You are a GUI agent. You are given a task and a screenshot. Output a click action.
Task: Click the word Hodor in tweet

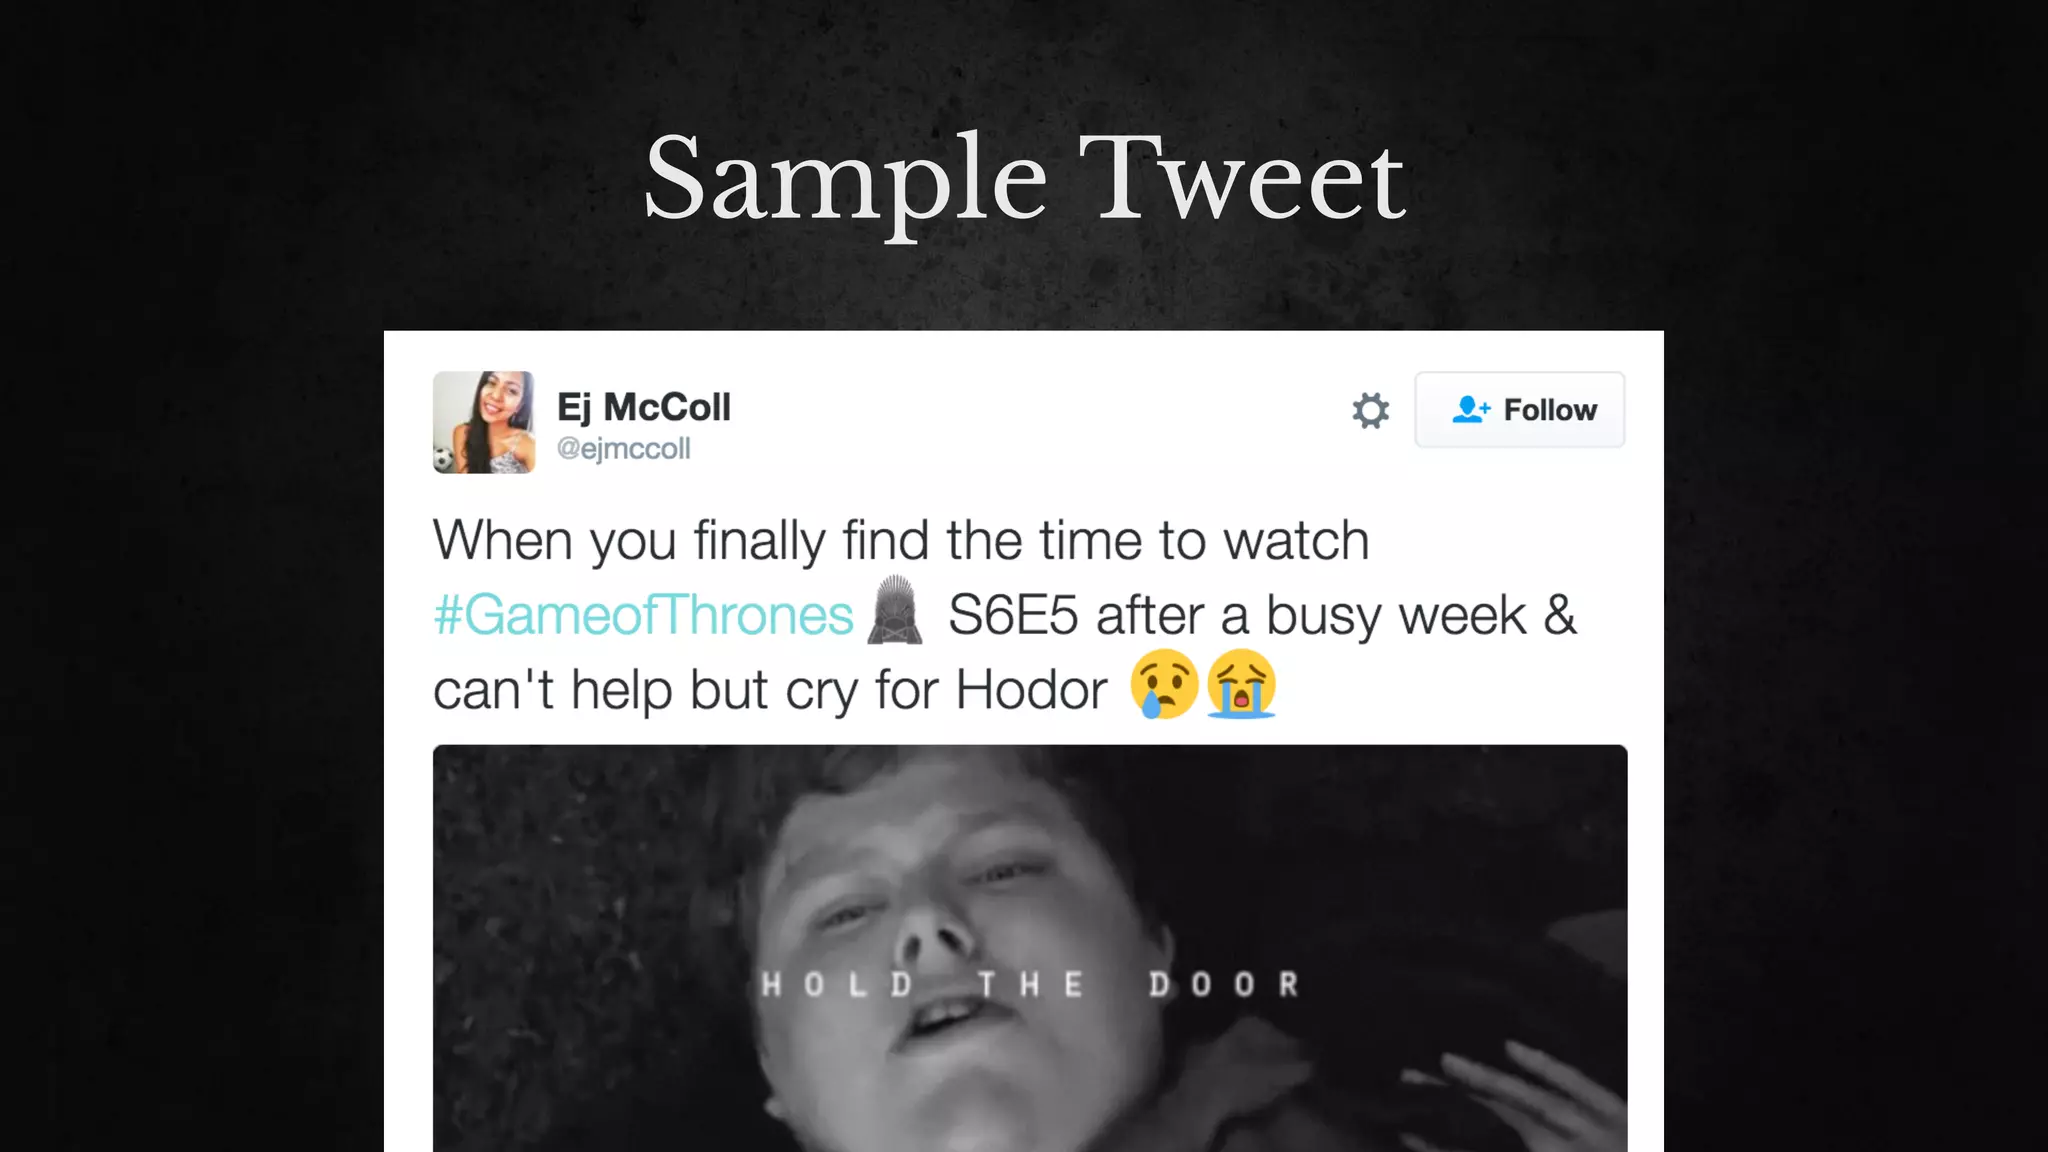tap(1031, 689)
